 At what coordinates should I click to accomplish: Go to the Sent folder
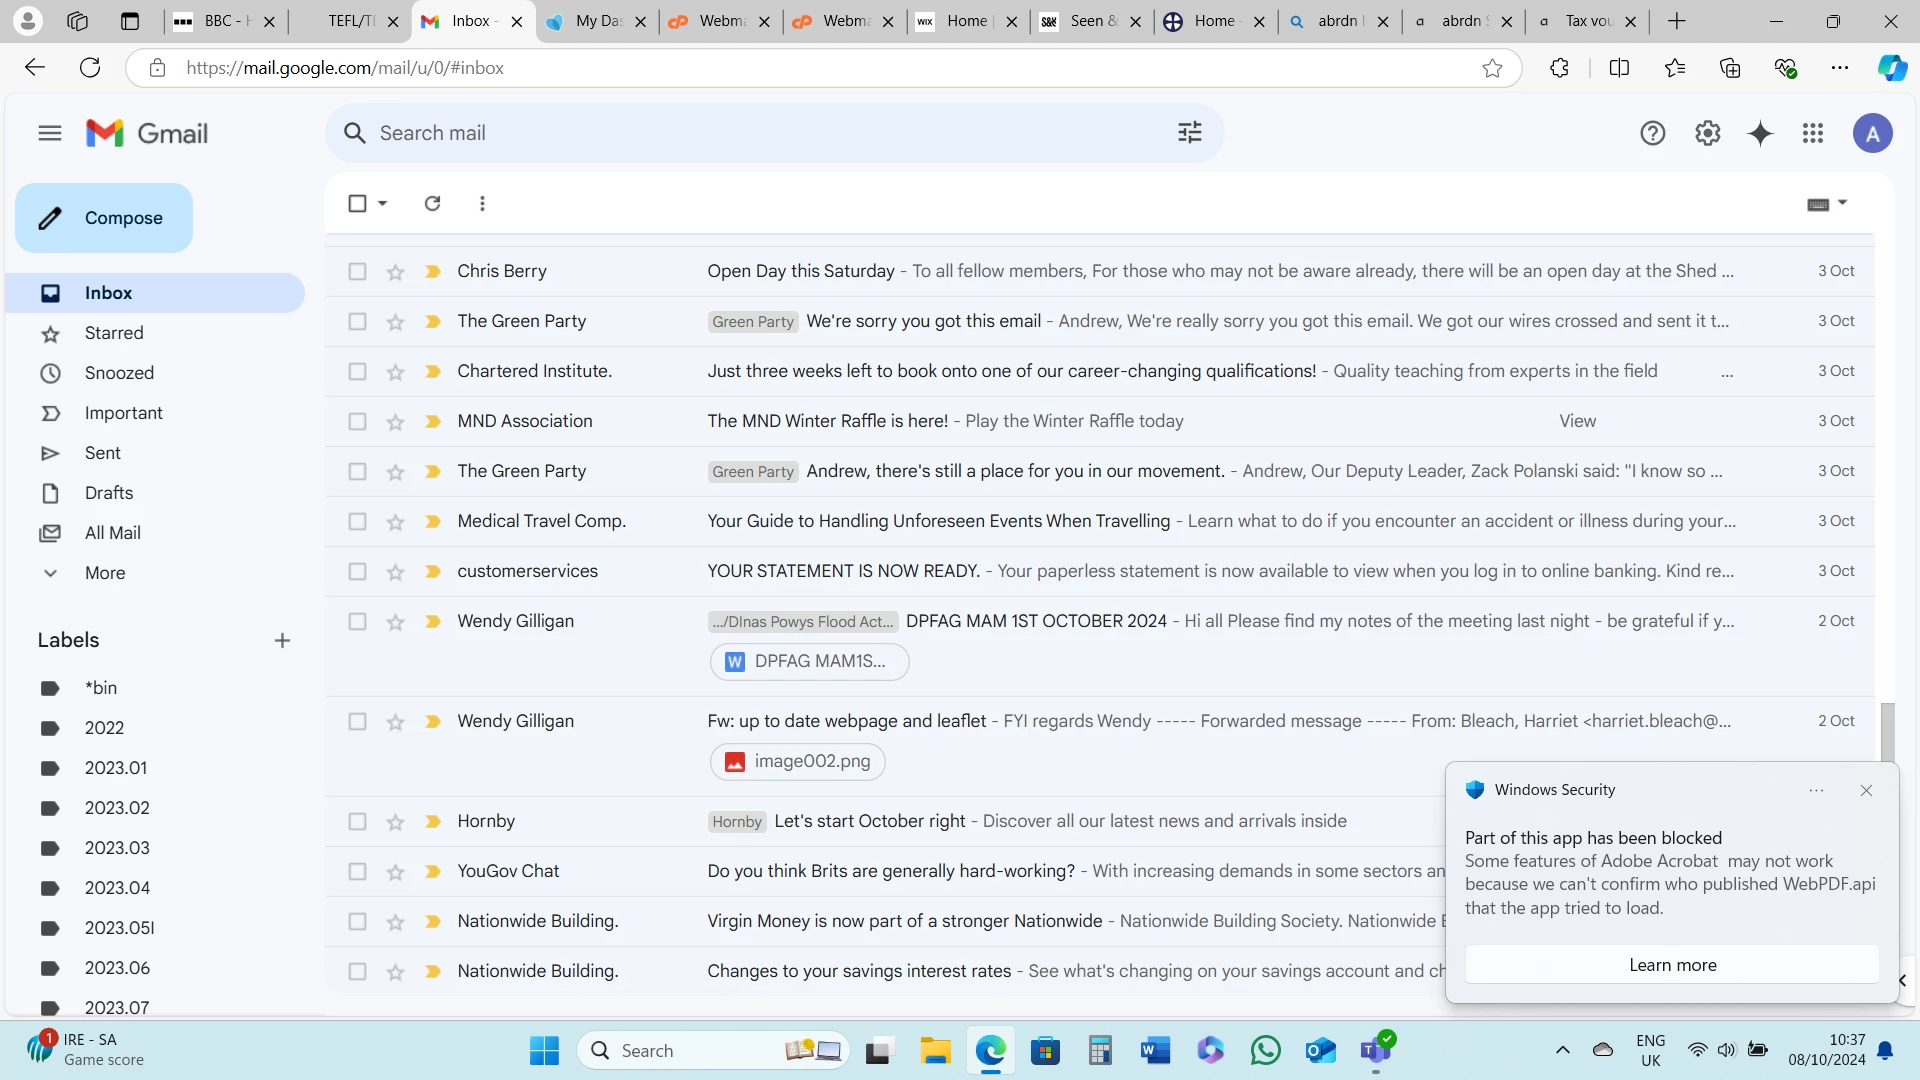(102, 453)
